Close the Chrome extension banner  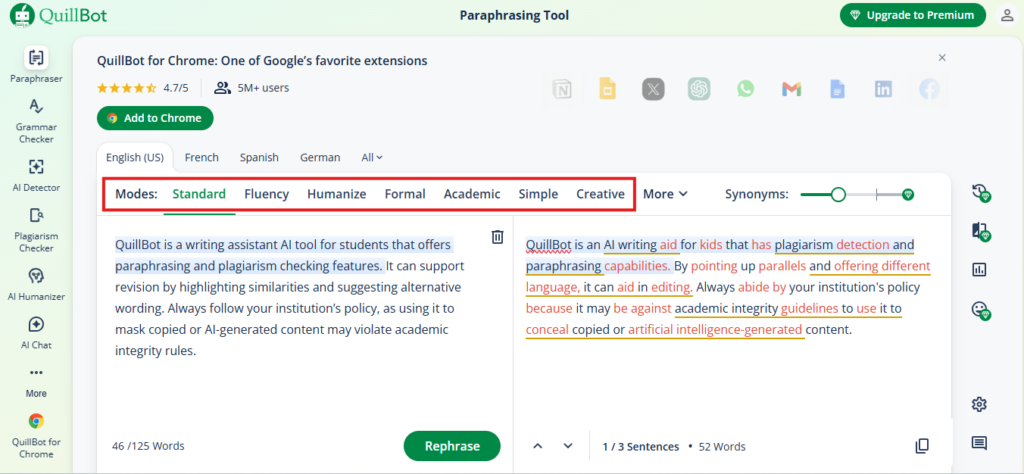[x=942, y=57]
